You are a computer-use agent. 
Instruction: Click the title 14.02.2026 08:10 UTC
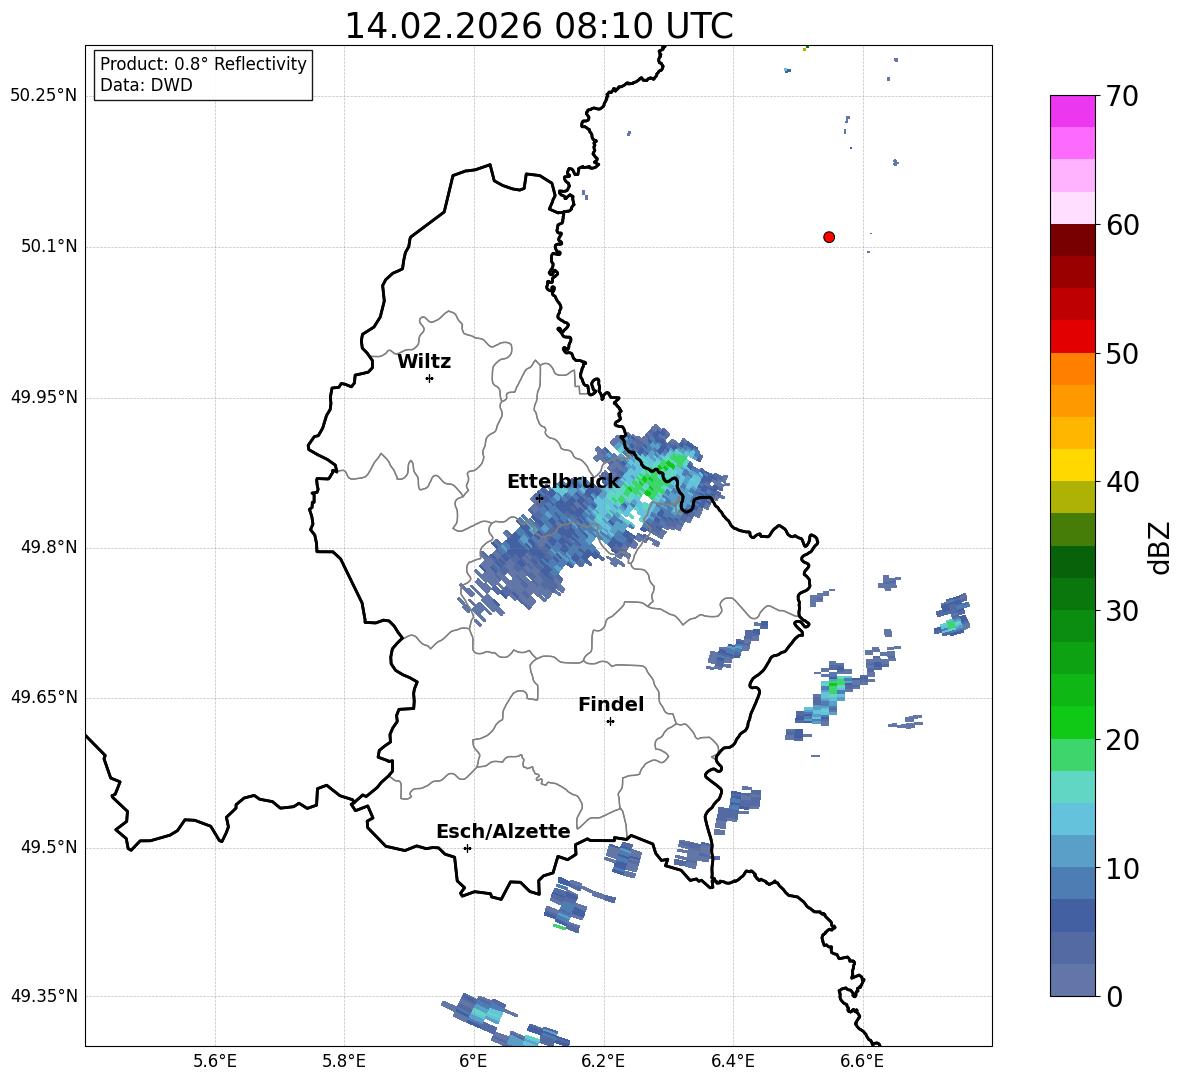(x=538, y=26)
